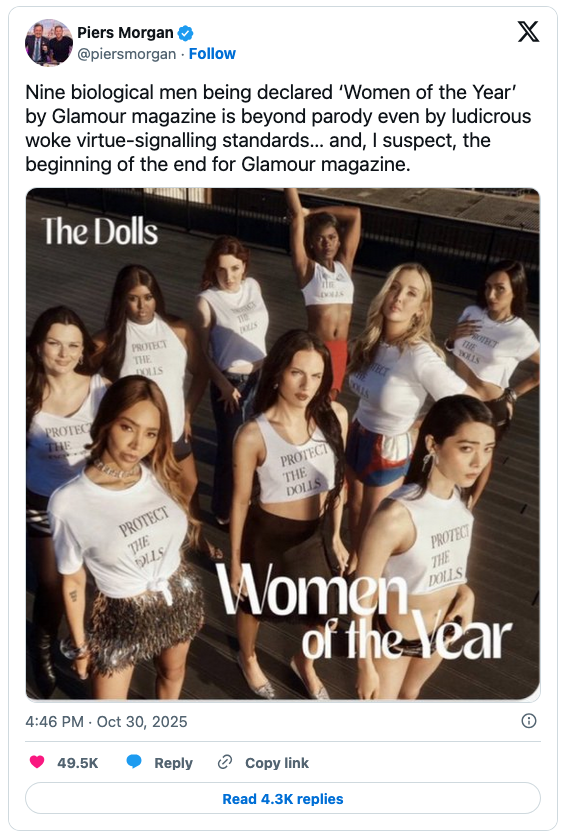
Task: Click the blue reply bubble icon
Action: (x=133, y=762)
